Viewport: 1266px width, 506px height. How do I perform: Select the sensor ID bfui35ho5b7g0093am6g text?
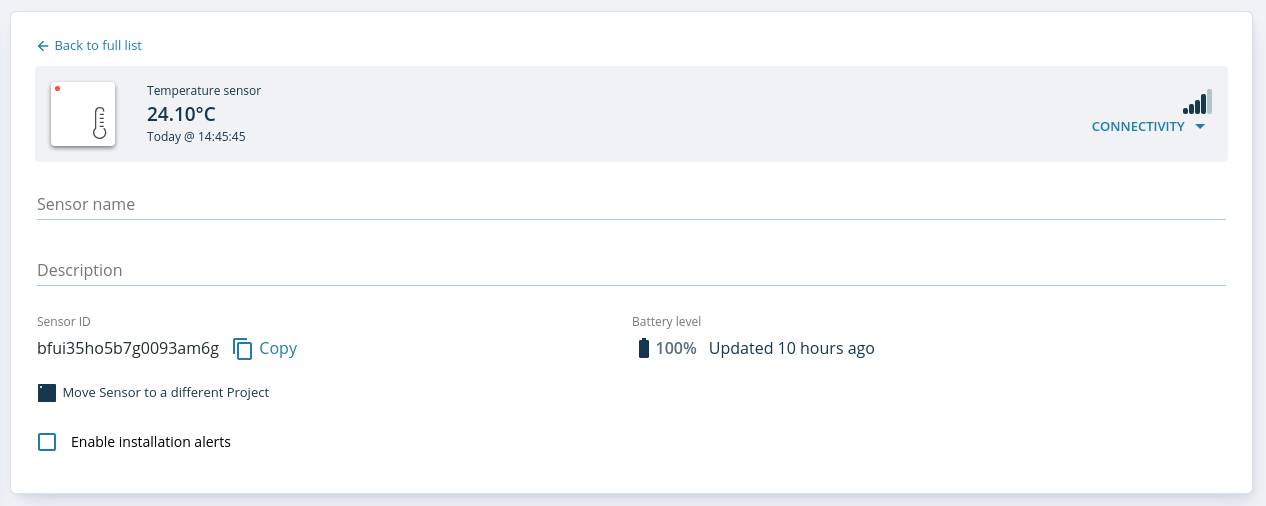128,348
